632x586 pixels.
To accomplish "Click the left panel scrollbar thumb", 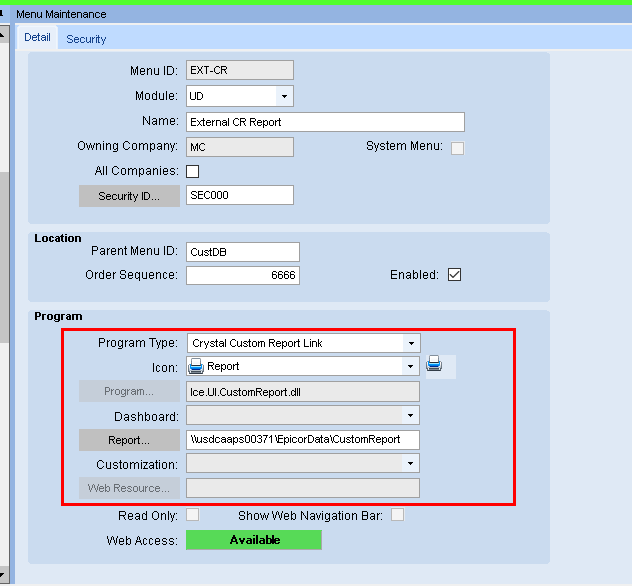I will click(4, 257).
